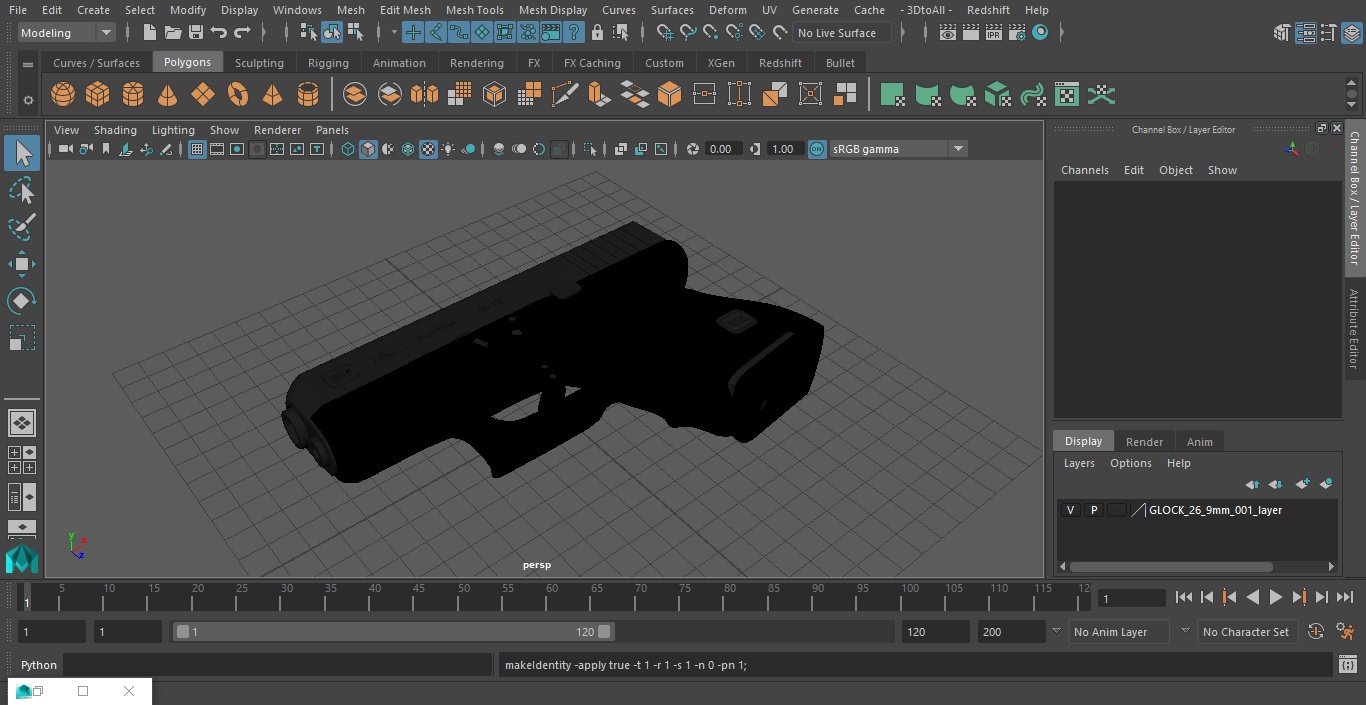The height and width of the screenshot is (705, 1366).
Task: Undo the last action with the undo arrow
Action: pos(219,33)
